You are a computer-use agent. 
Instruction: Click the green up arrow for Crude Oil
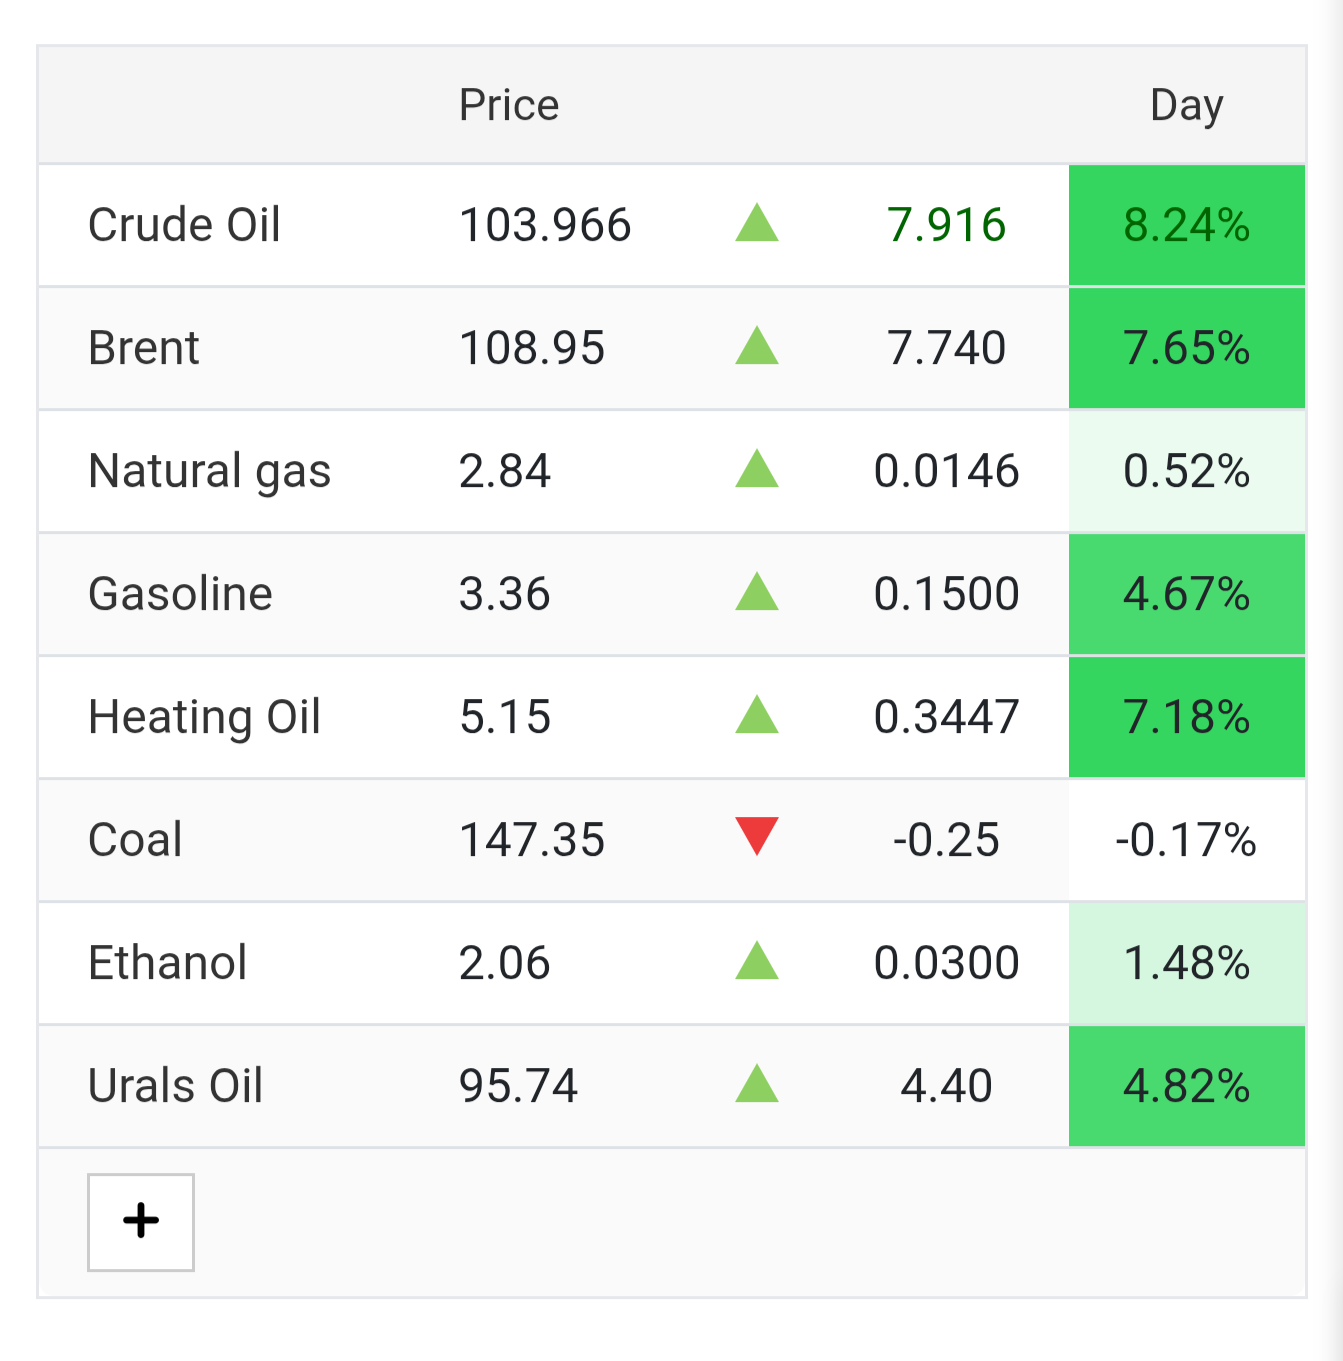757,223
